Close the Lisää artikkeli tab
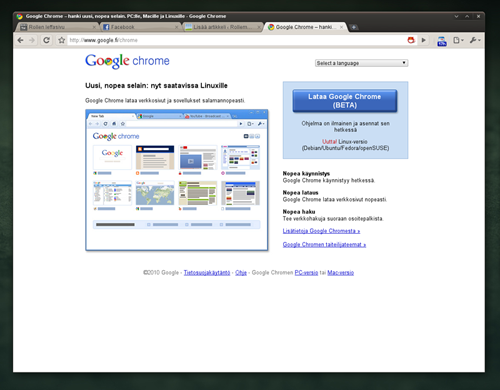The height and width of the screenshot is (390, 500). [259, 27]
